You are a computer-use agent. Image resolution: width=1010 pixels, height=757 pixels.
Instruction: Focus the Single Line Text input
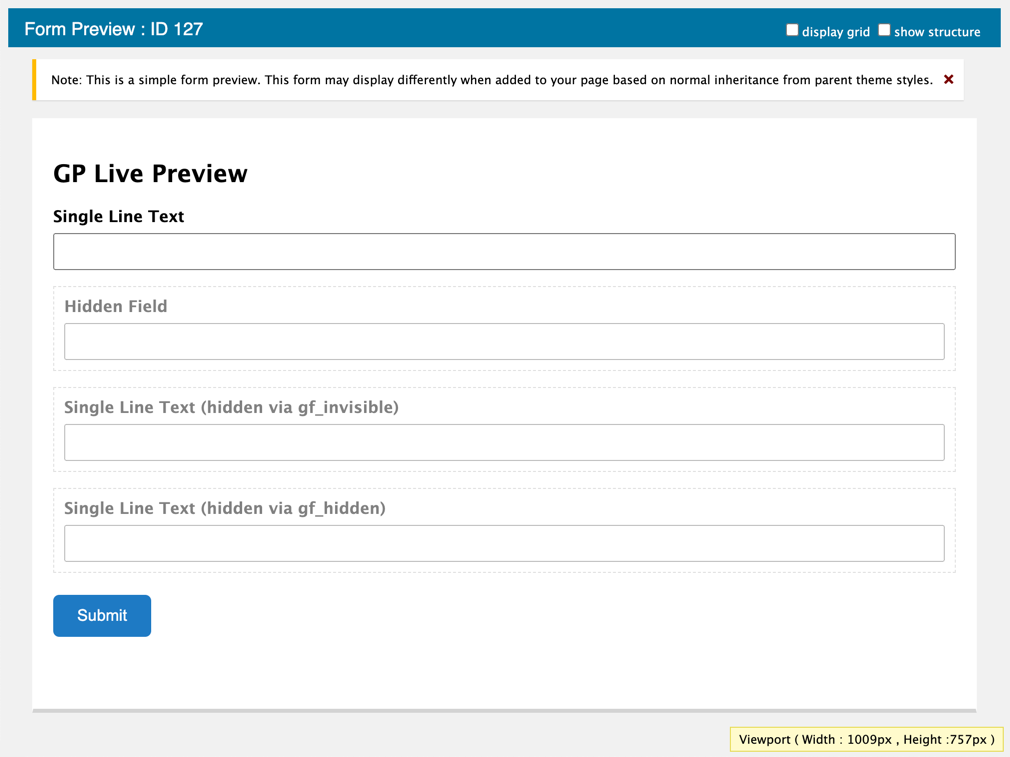[x=504, y=251]
